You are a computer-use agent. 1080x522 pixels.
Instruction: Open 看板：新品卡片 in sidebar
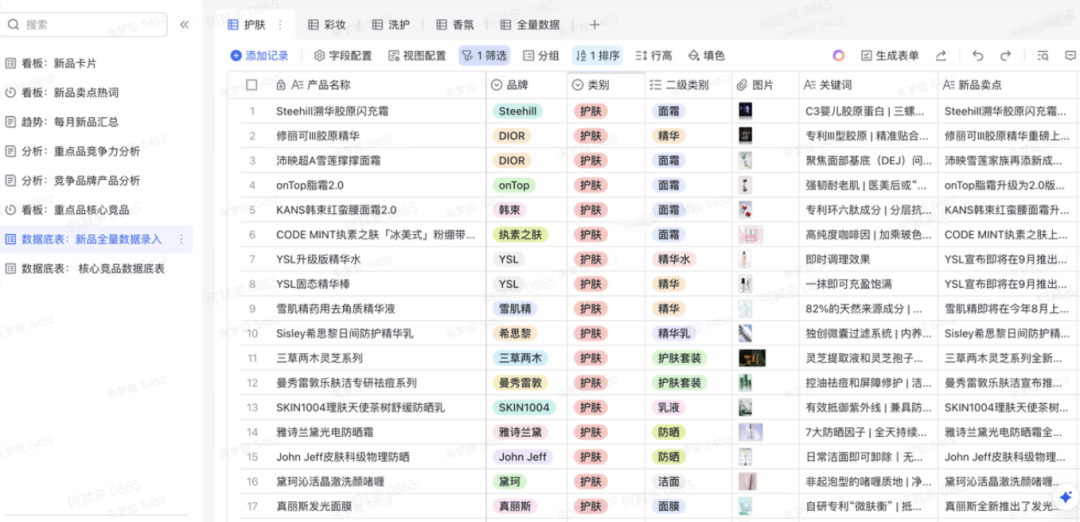tap(96, 63)
